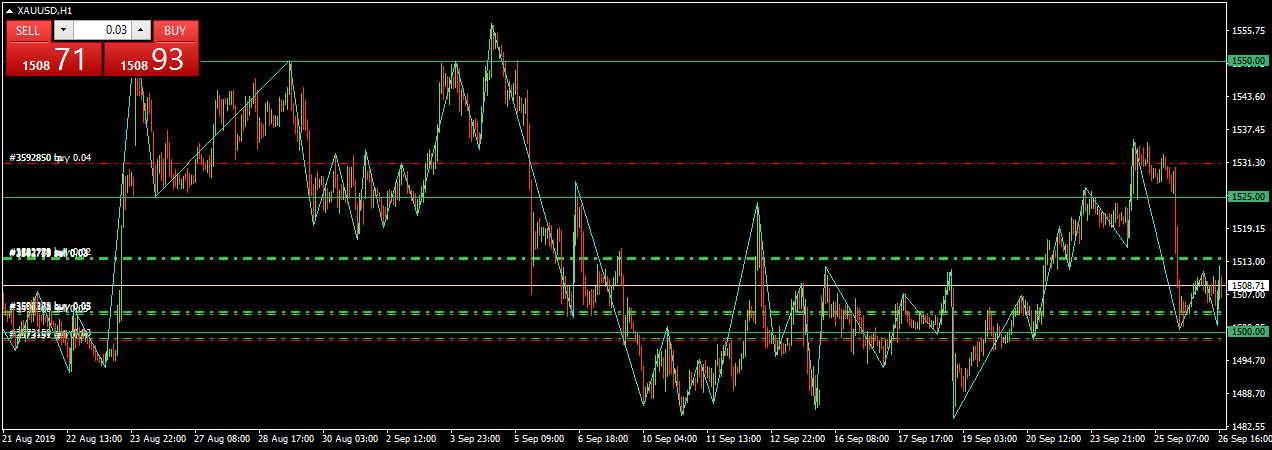1272x450 pixels.
Task: Click the 20 Sep 12:00 time label
Action: pyautogui.click(x=1054, y=438)
